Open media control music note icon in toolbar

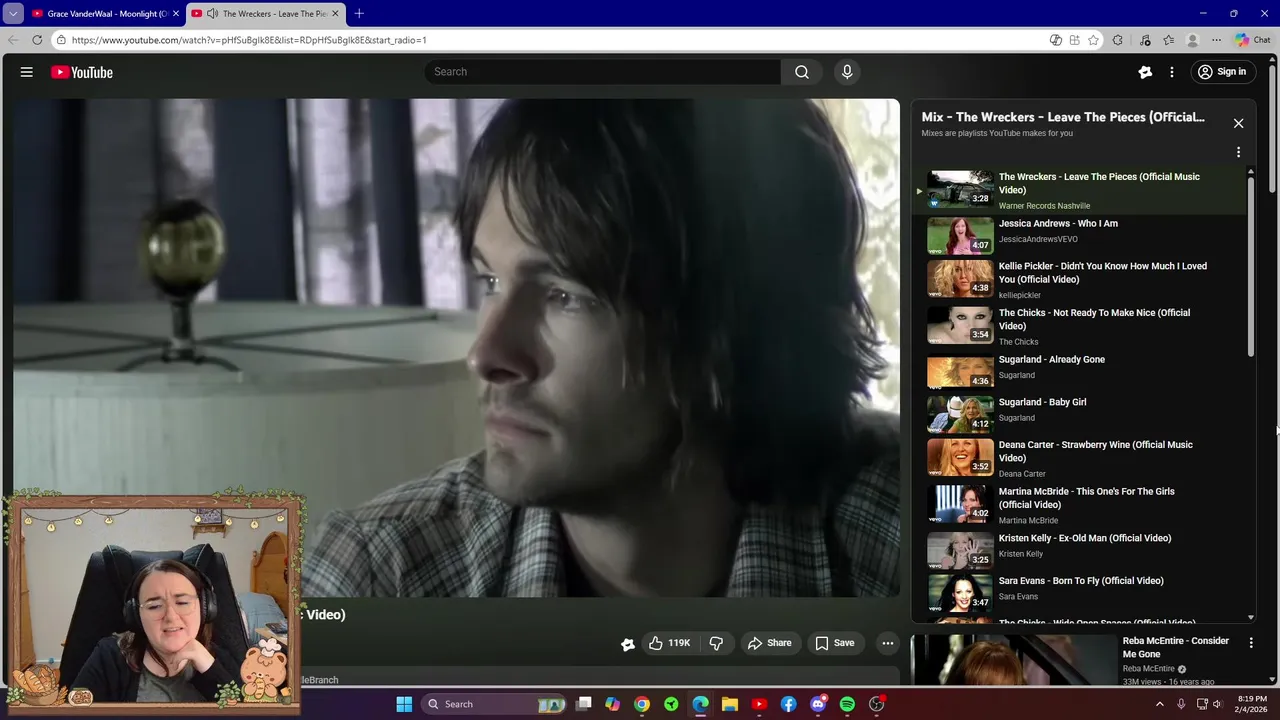[x=1145, y=40]
